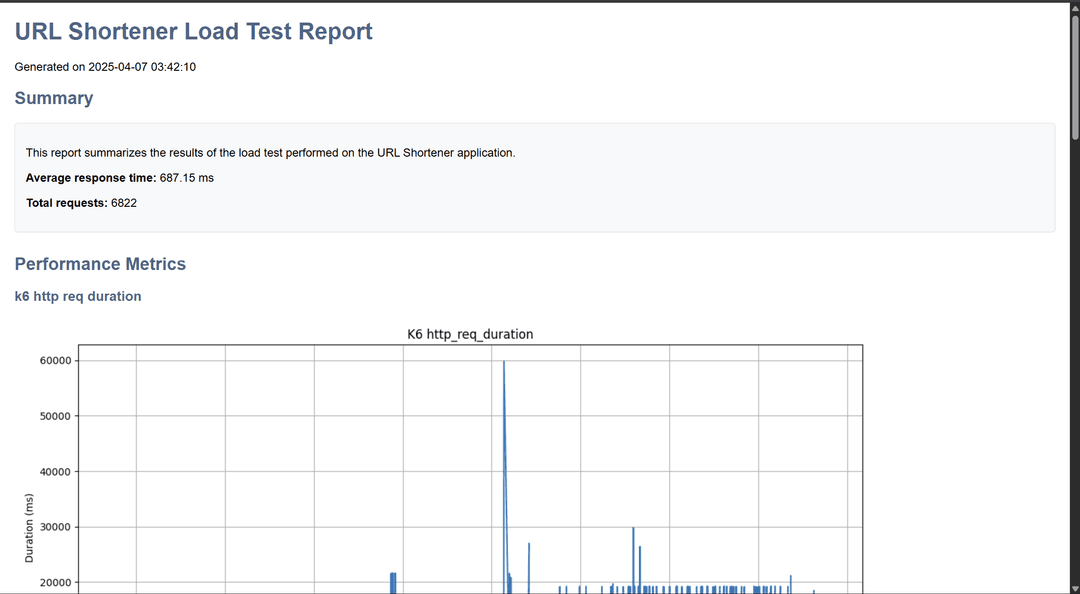This screenshot has height=594, width=1080.
Task: Click the URL Shortener Load Test Report title
Action: click(193, 32)
